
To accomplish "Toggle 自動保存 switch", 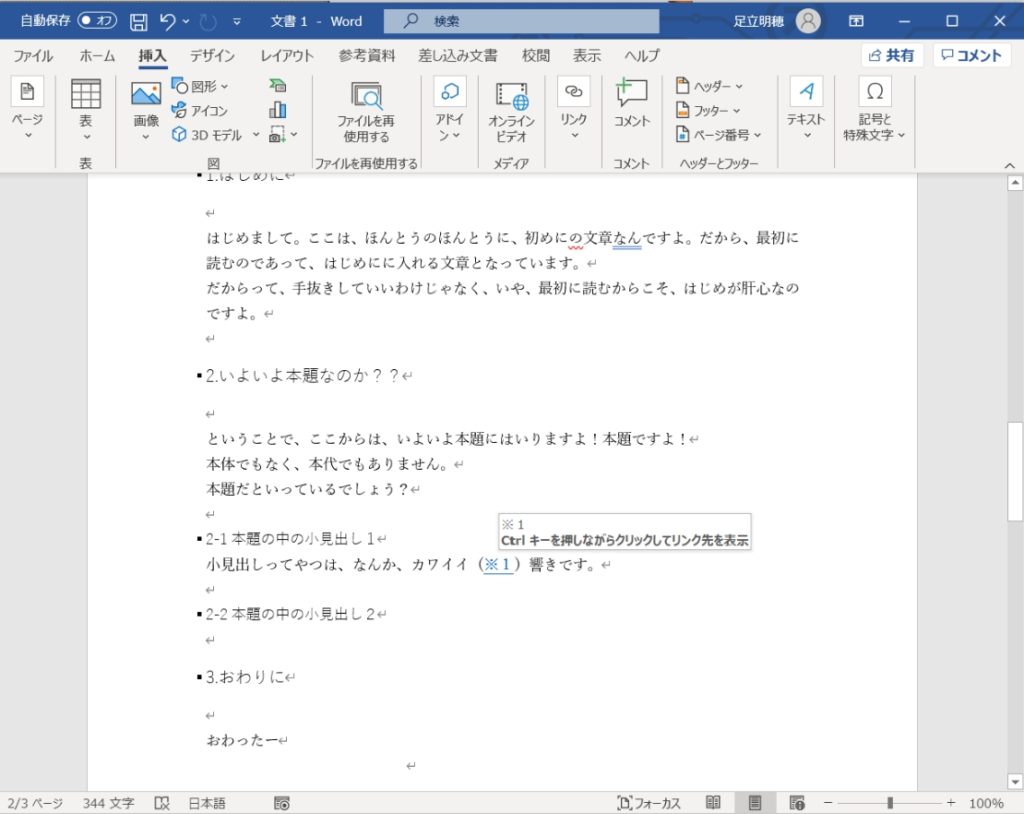I will tap(97, 21).
